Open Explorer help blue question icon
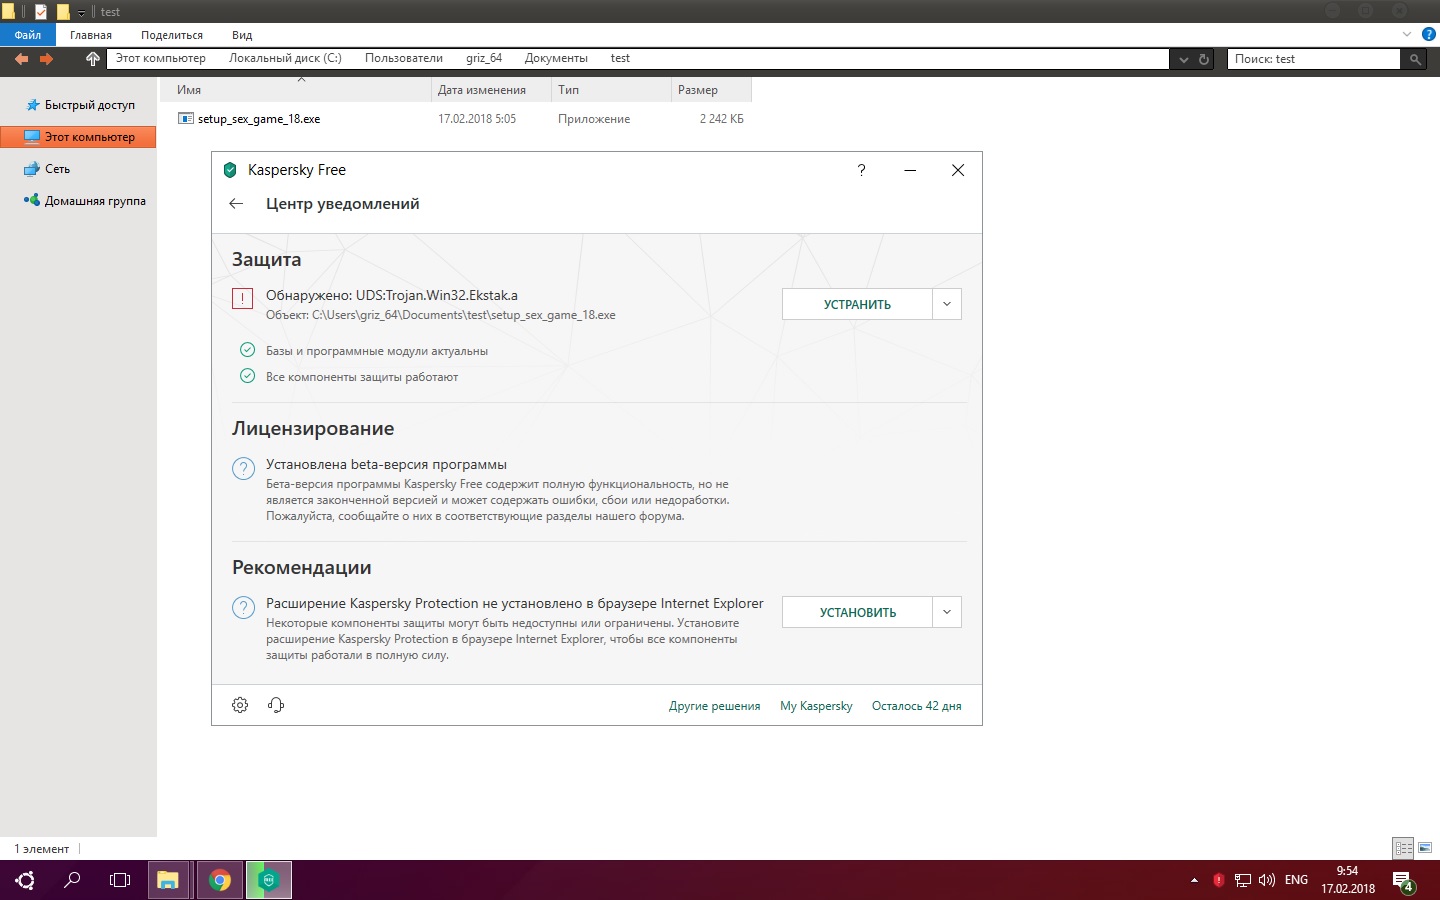Viewport: 1440px width, 900px height. [x=1429, y=34]
